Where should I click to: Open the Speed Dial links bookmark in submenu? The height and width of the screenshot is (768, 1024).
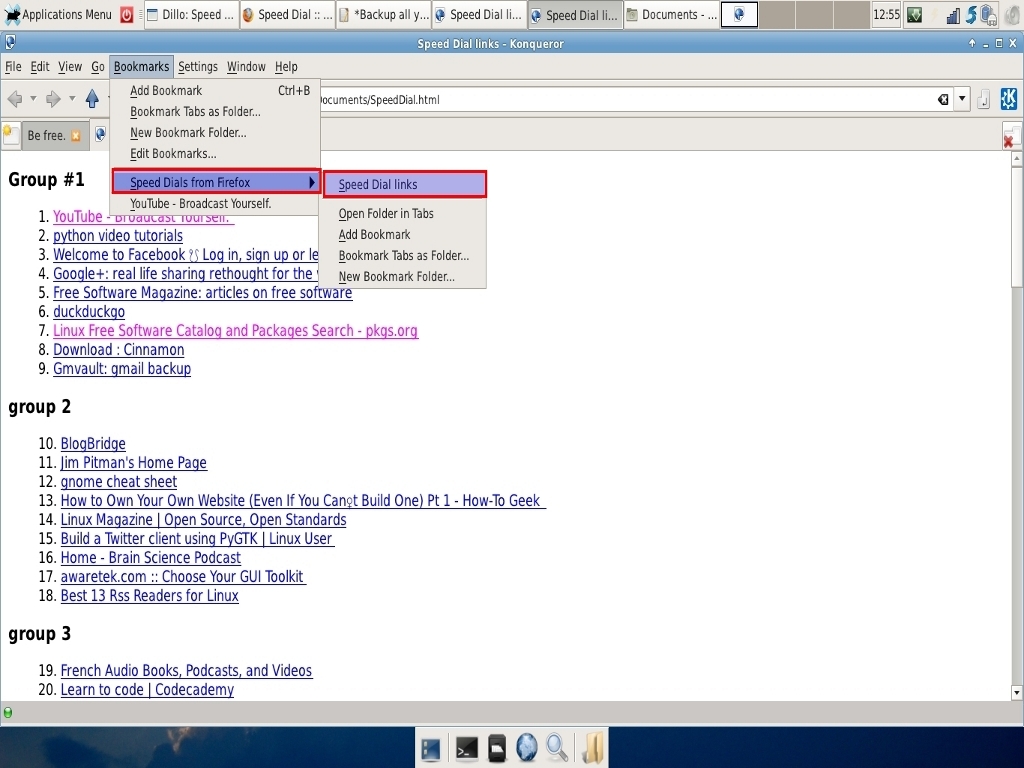tap(405, 184)
